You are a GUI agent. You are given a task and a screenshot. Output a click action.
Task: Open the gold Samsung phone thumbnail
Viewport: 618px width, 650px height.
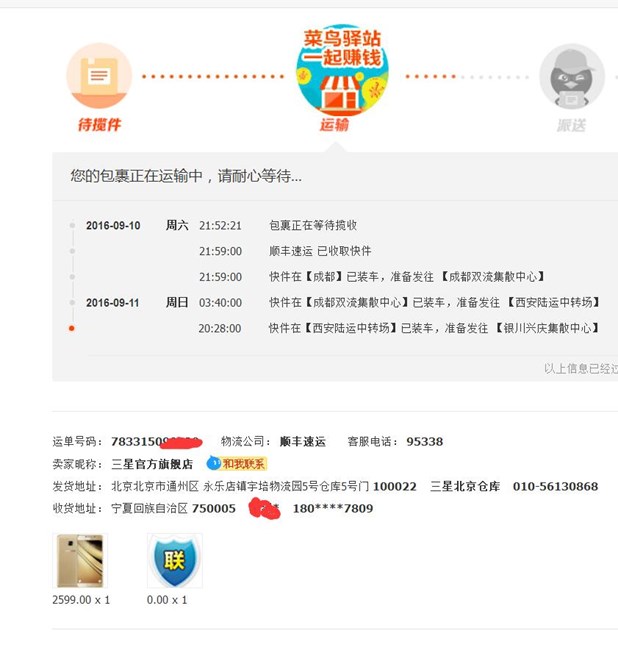[x=80, y=560]
